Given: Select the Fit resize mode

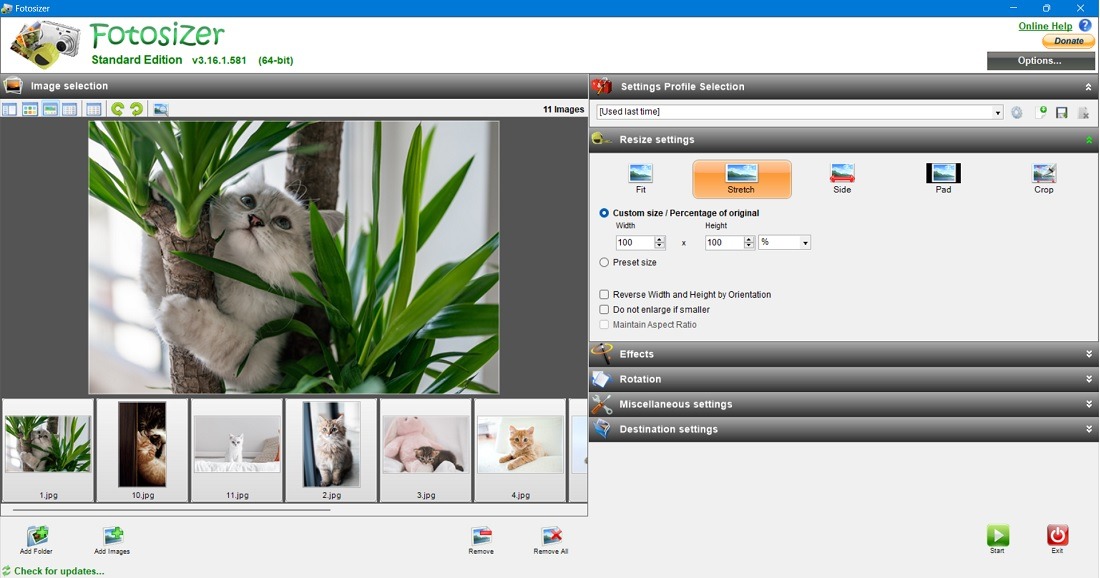Looking at the screenshot, I should 640,178.
